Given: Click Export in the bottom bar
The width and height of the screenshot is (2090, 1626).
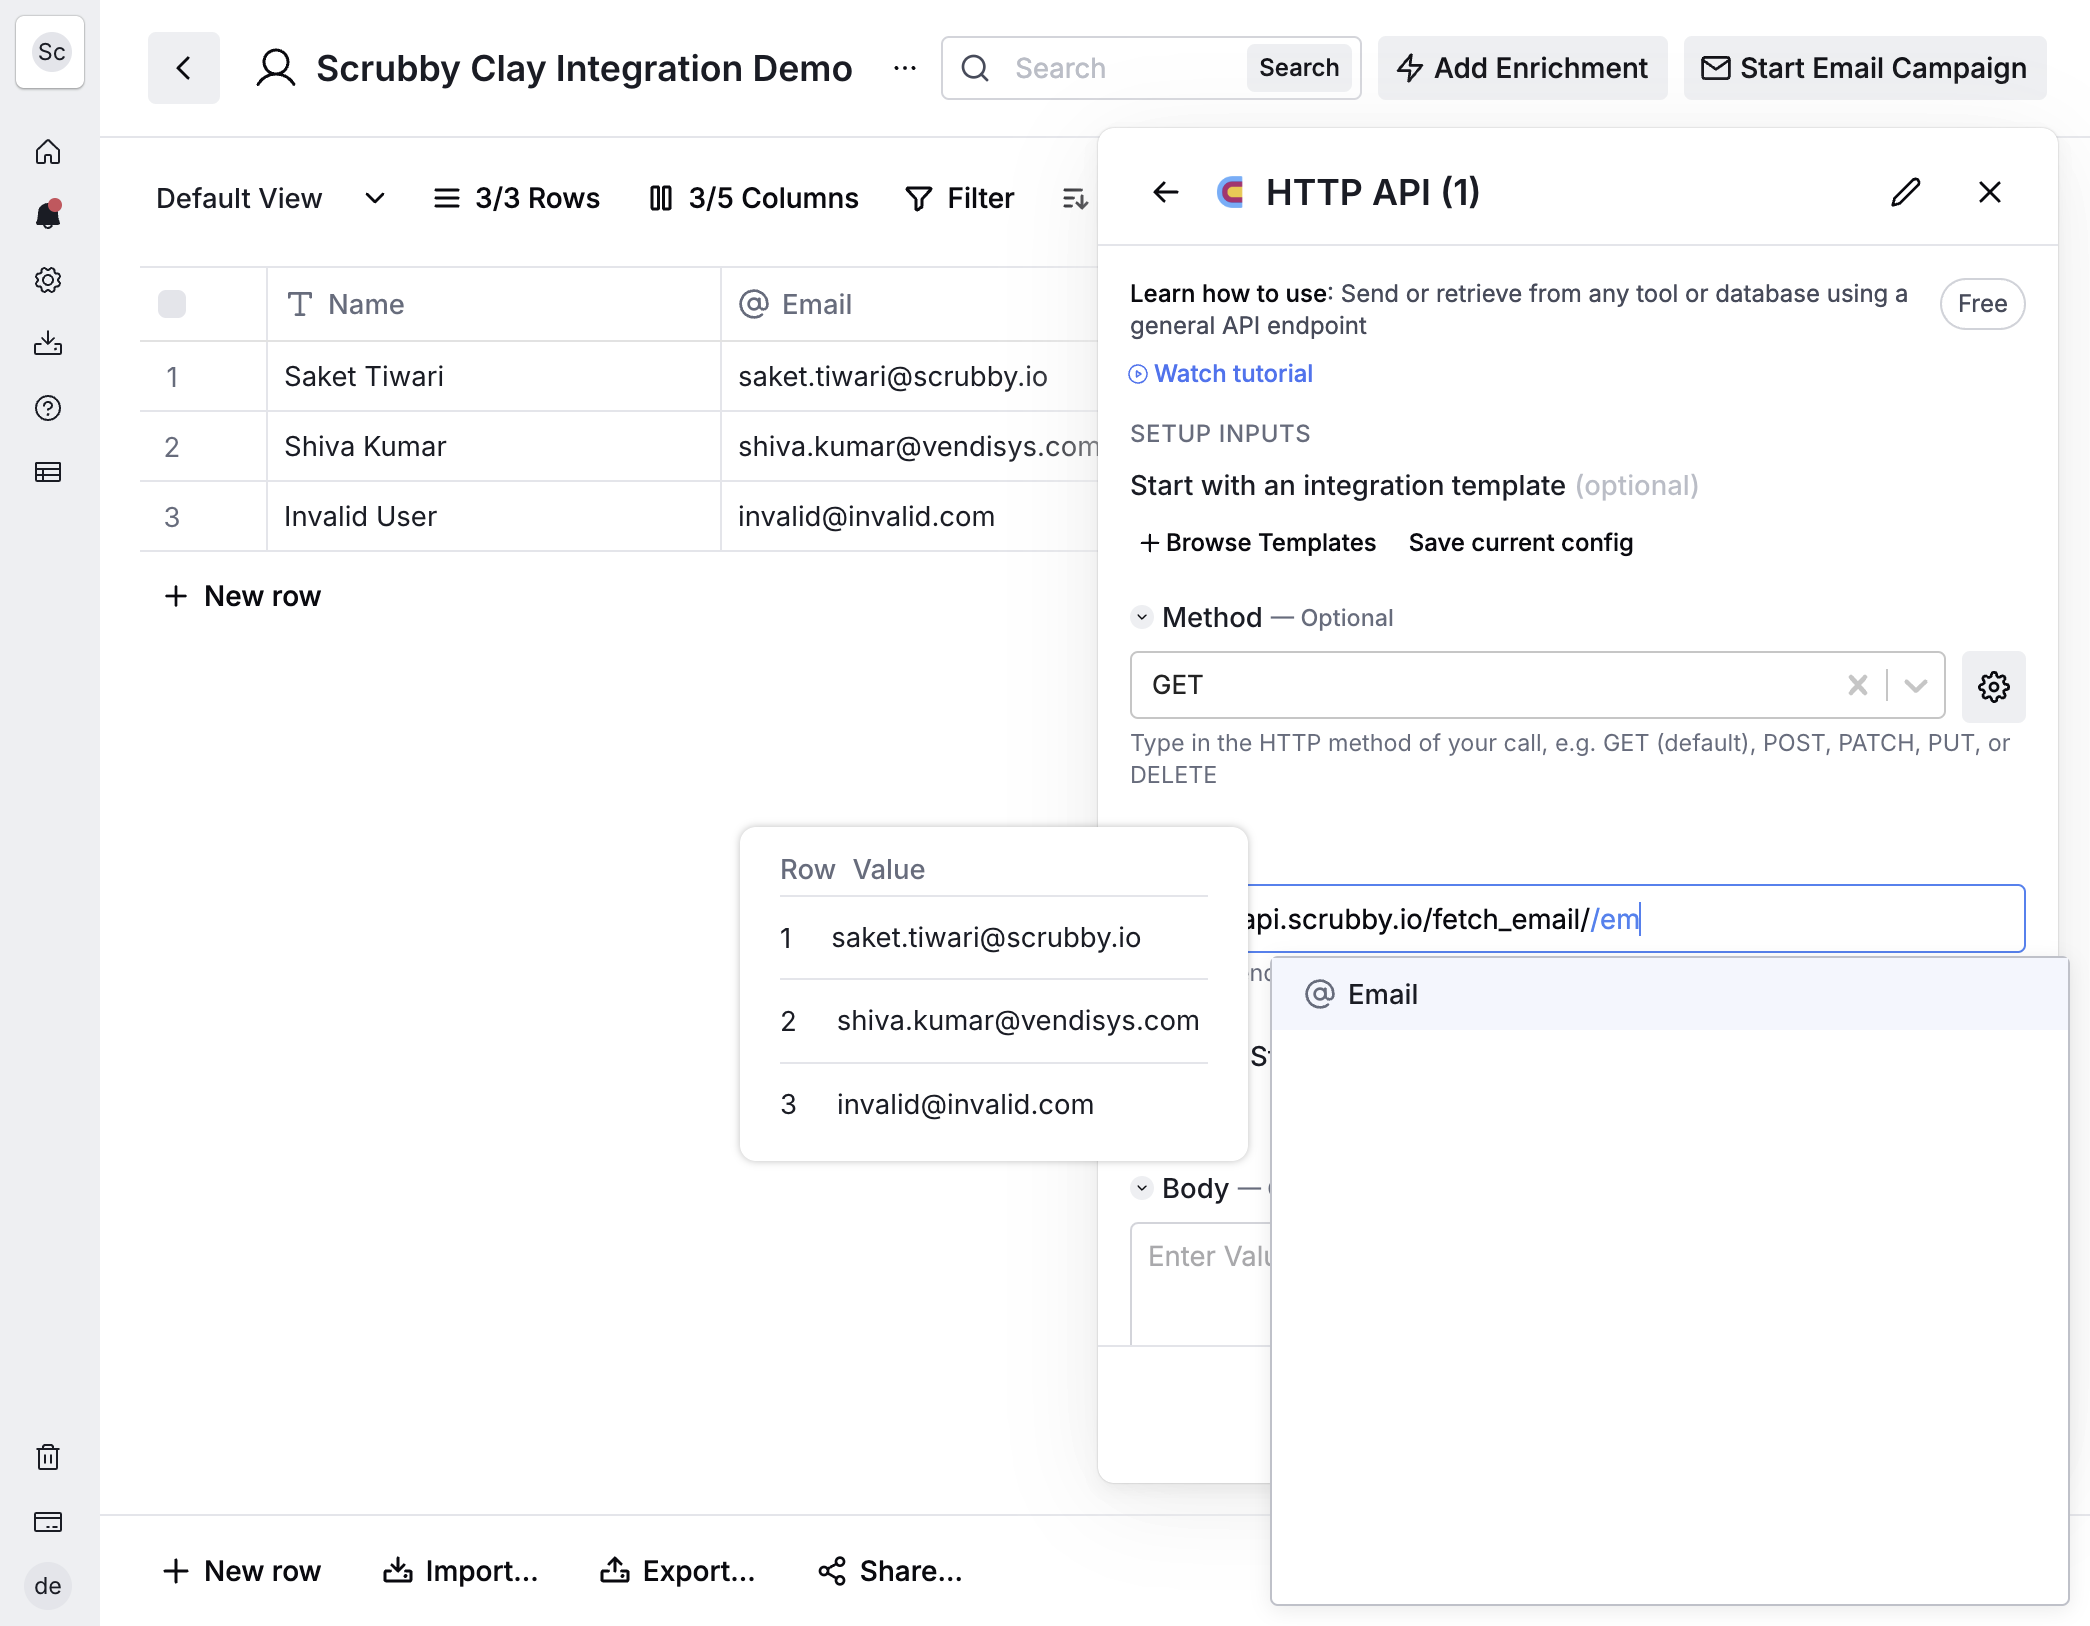Looking at the screenshot, I should (x=677, y=1571).
